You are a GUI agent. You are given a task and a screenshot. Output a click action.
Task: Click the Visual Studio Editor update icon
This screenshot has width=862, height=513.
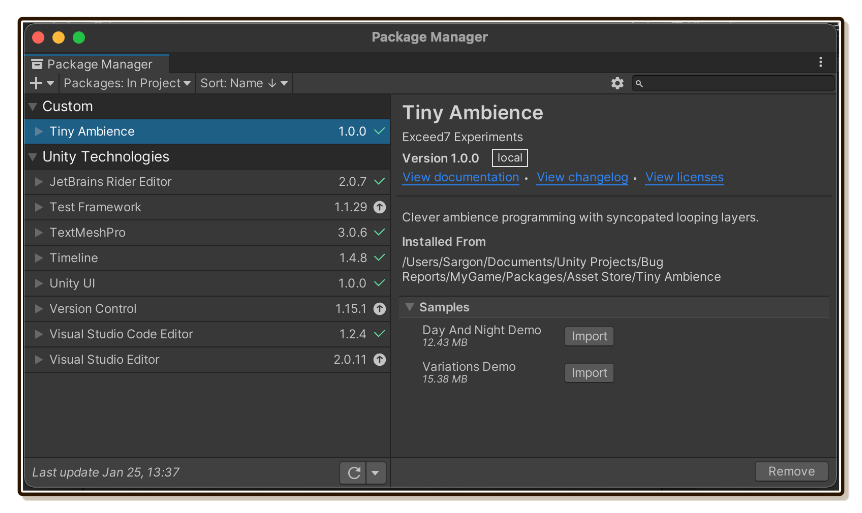pos(380,360)
